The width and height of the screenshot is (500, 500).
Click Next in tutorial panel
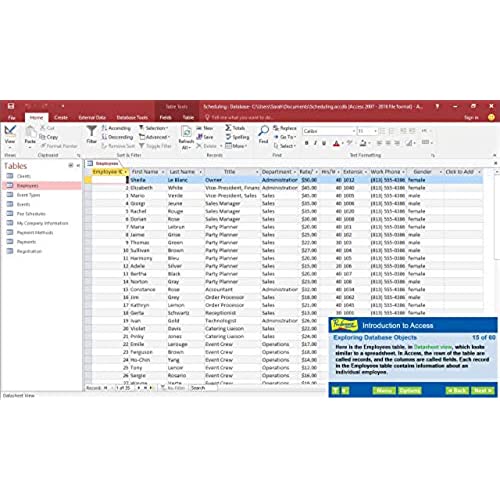pyautogui.click(x=483, y=390)
